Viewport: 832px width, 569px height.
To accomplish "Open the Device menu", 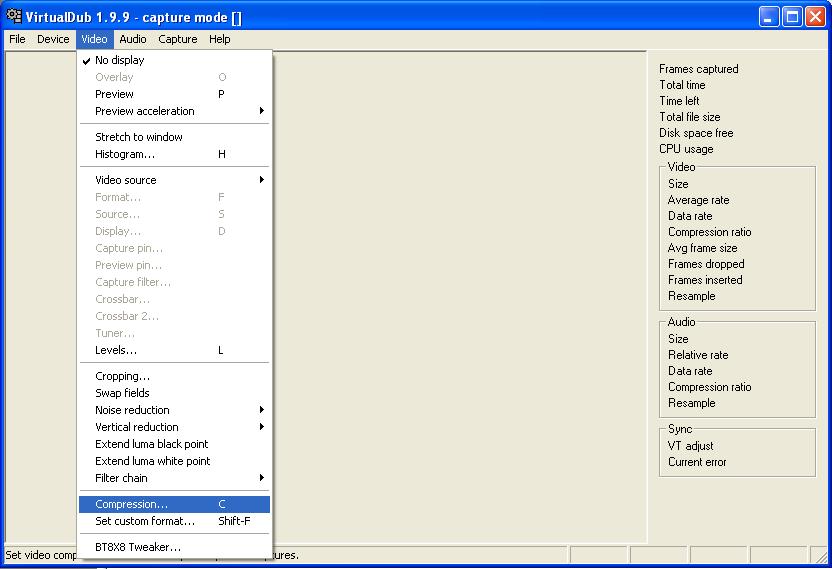I will (x=53, y=39).
